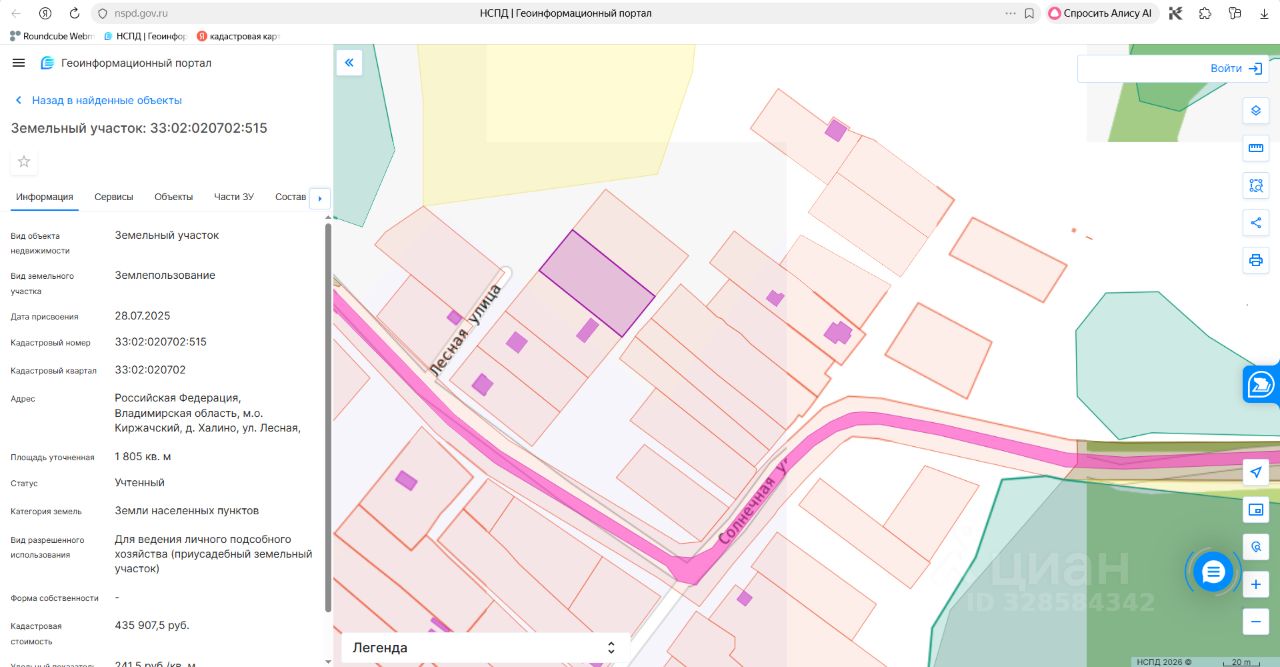Toggle overview map window icon
Viewport: 1280px width, 667px height.
tap(1255, 510)
